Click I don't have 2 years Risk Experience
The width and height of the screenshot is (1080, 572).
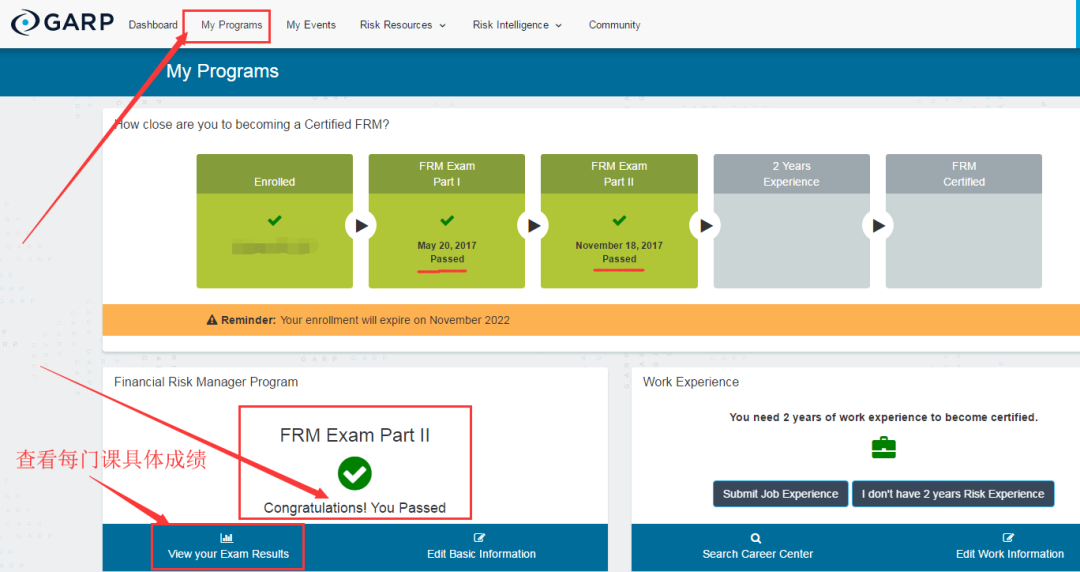pos(953,494)
